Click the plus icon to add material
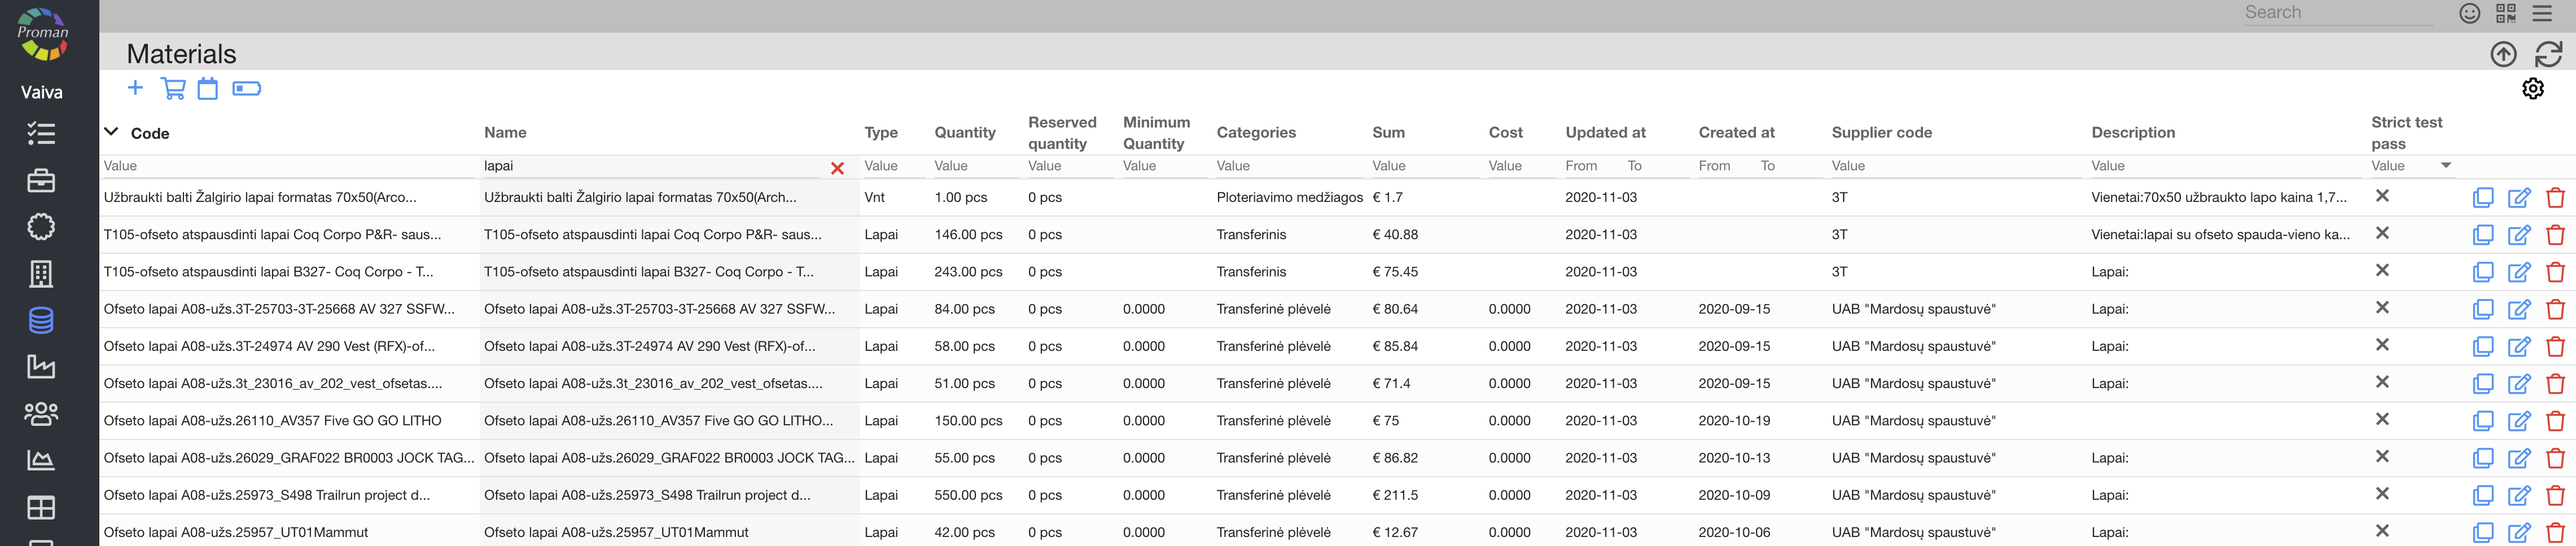The image size is (2576, 546). tap(135, 88)
